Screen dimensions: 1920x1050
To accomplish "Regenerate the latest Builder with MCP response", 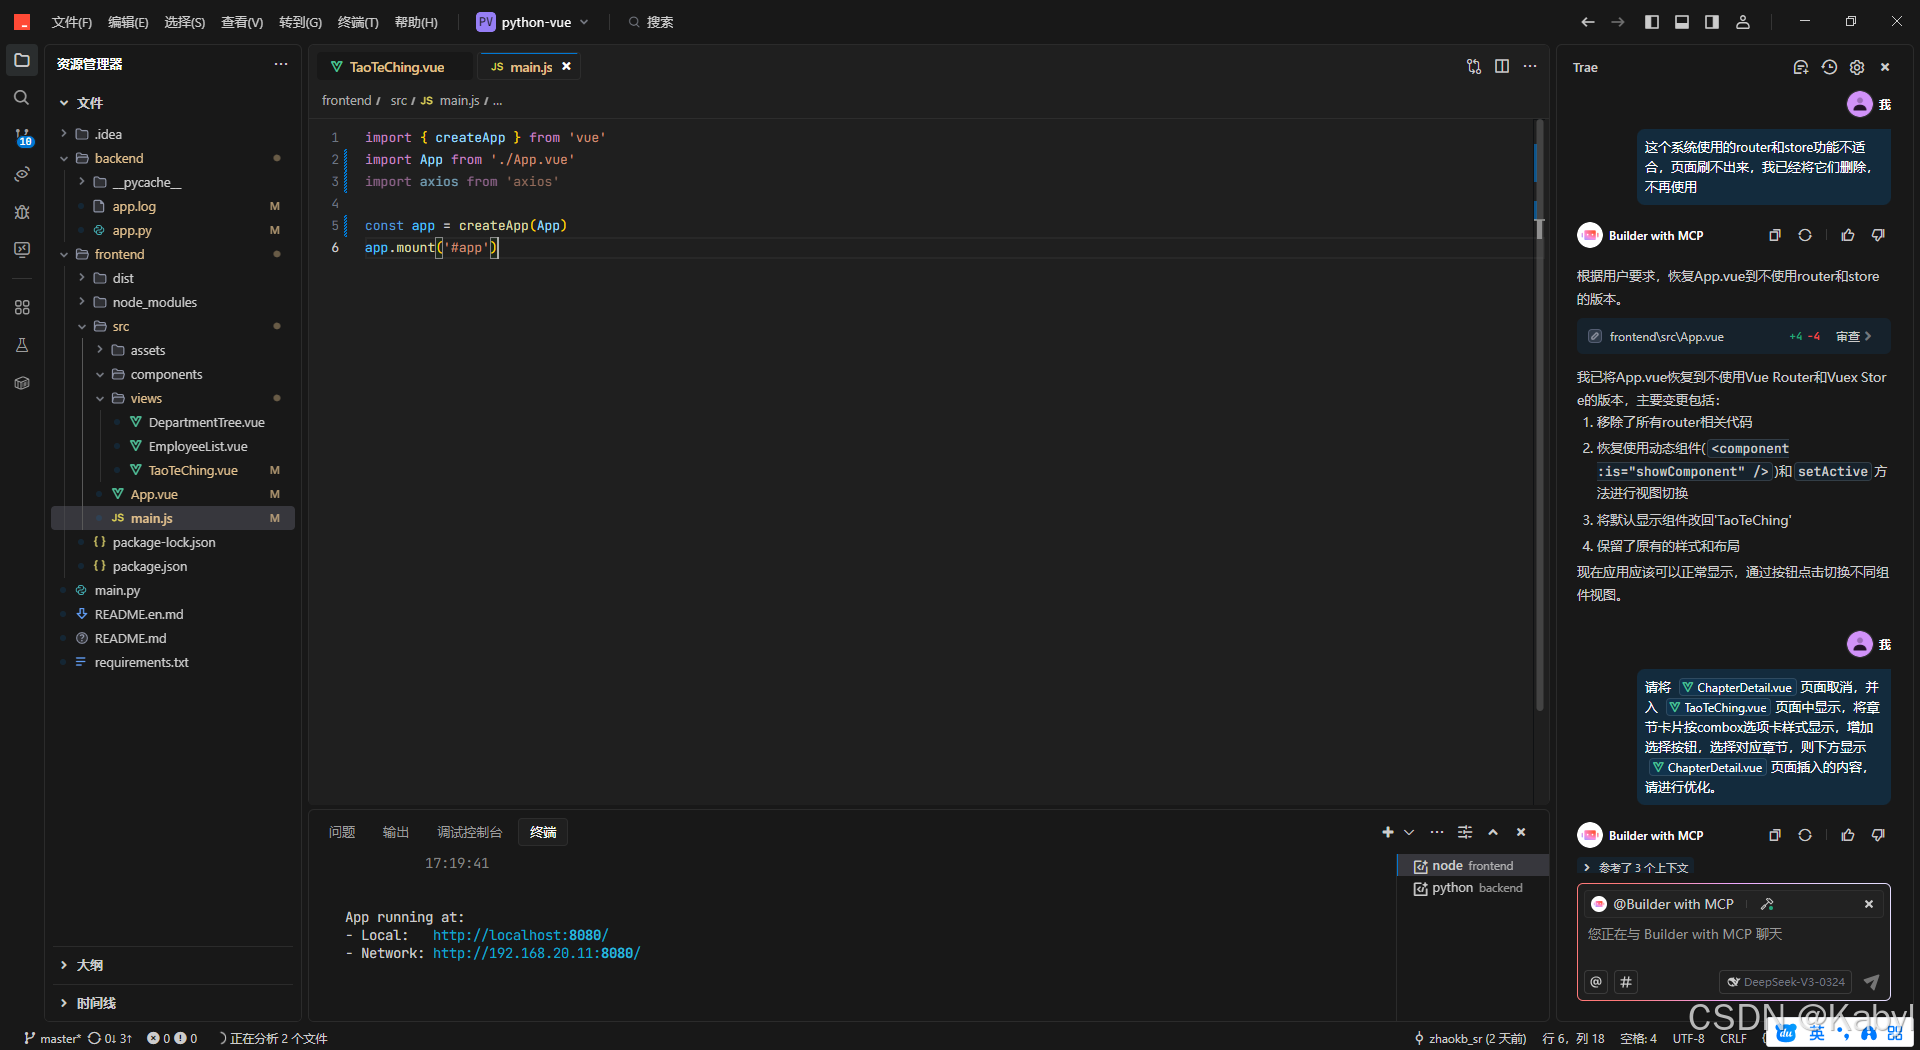I will 1805,835.
